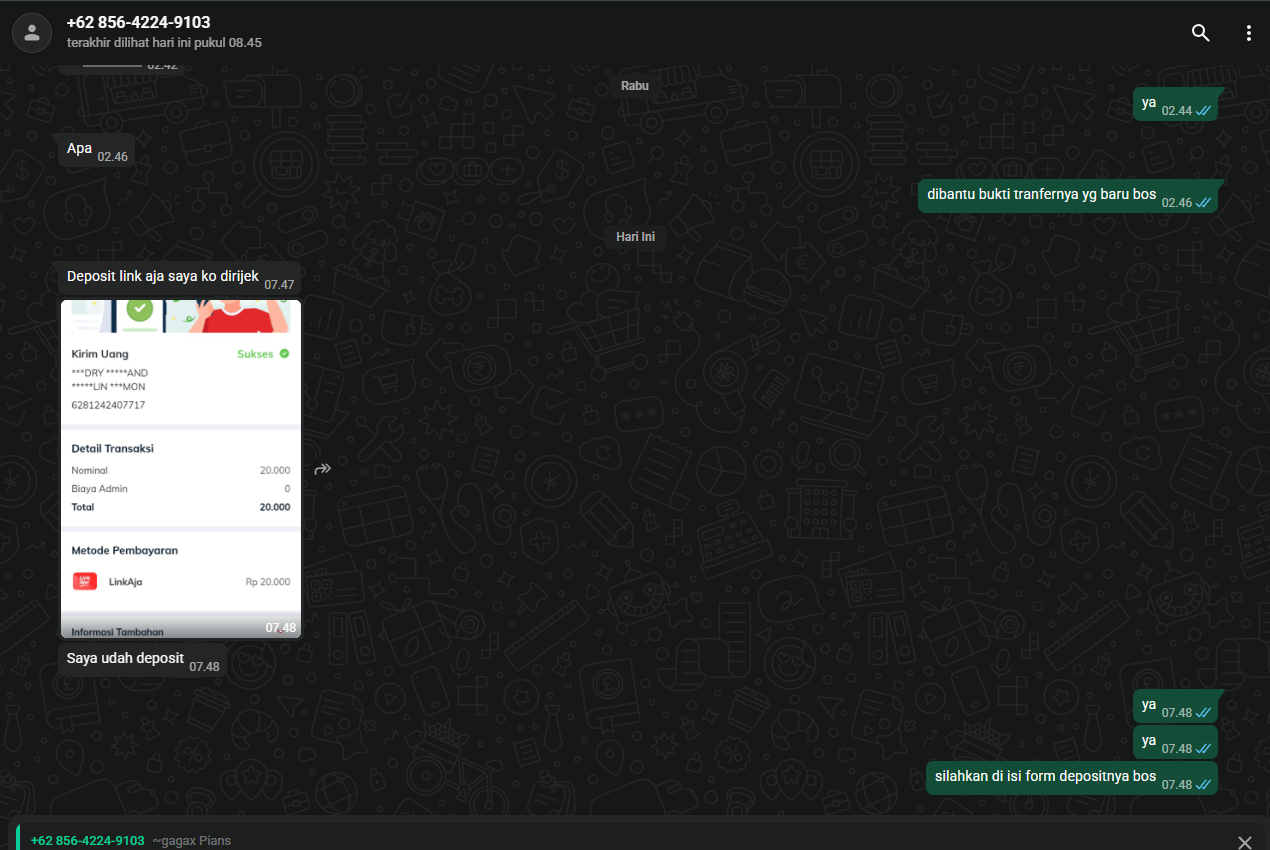The height and width of the screenshot is (850, 1270).
Task: Click '~gagax Pians' name in reply bar
Action: [x=192, y=841]
